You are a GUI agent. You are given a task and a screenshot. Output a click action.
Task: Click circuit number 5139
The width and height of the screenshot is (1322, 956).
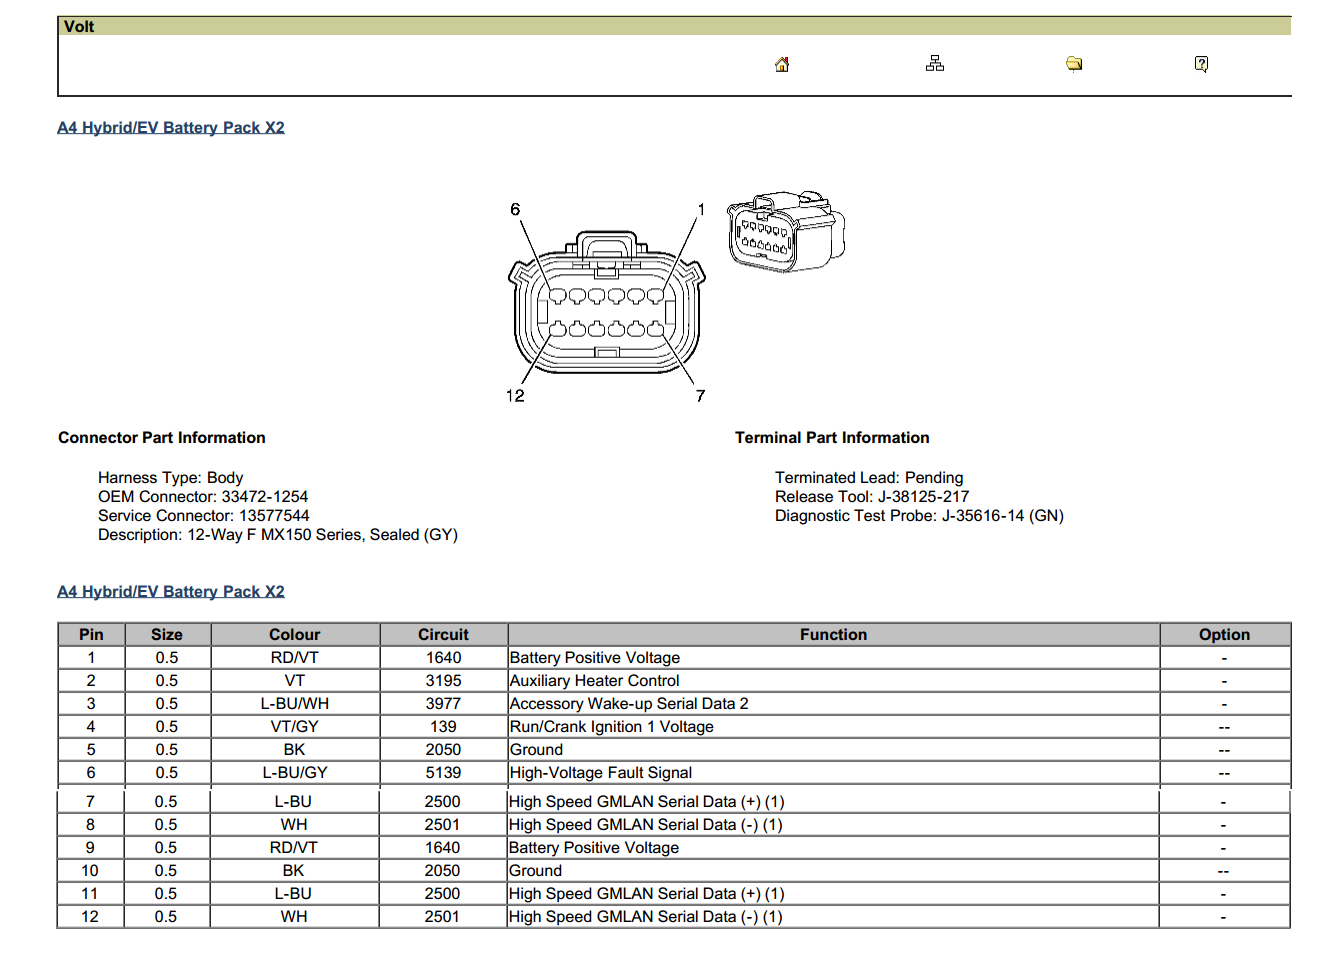pyautogui.click(x=443, y=772)
